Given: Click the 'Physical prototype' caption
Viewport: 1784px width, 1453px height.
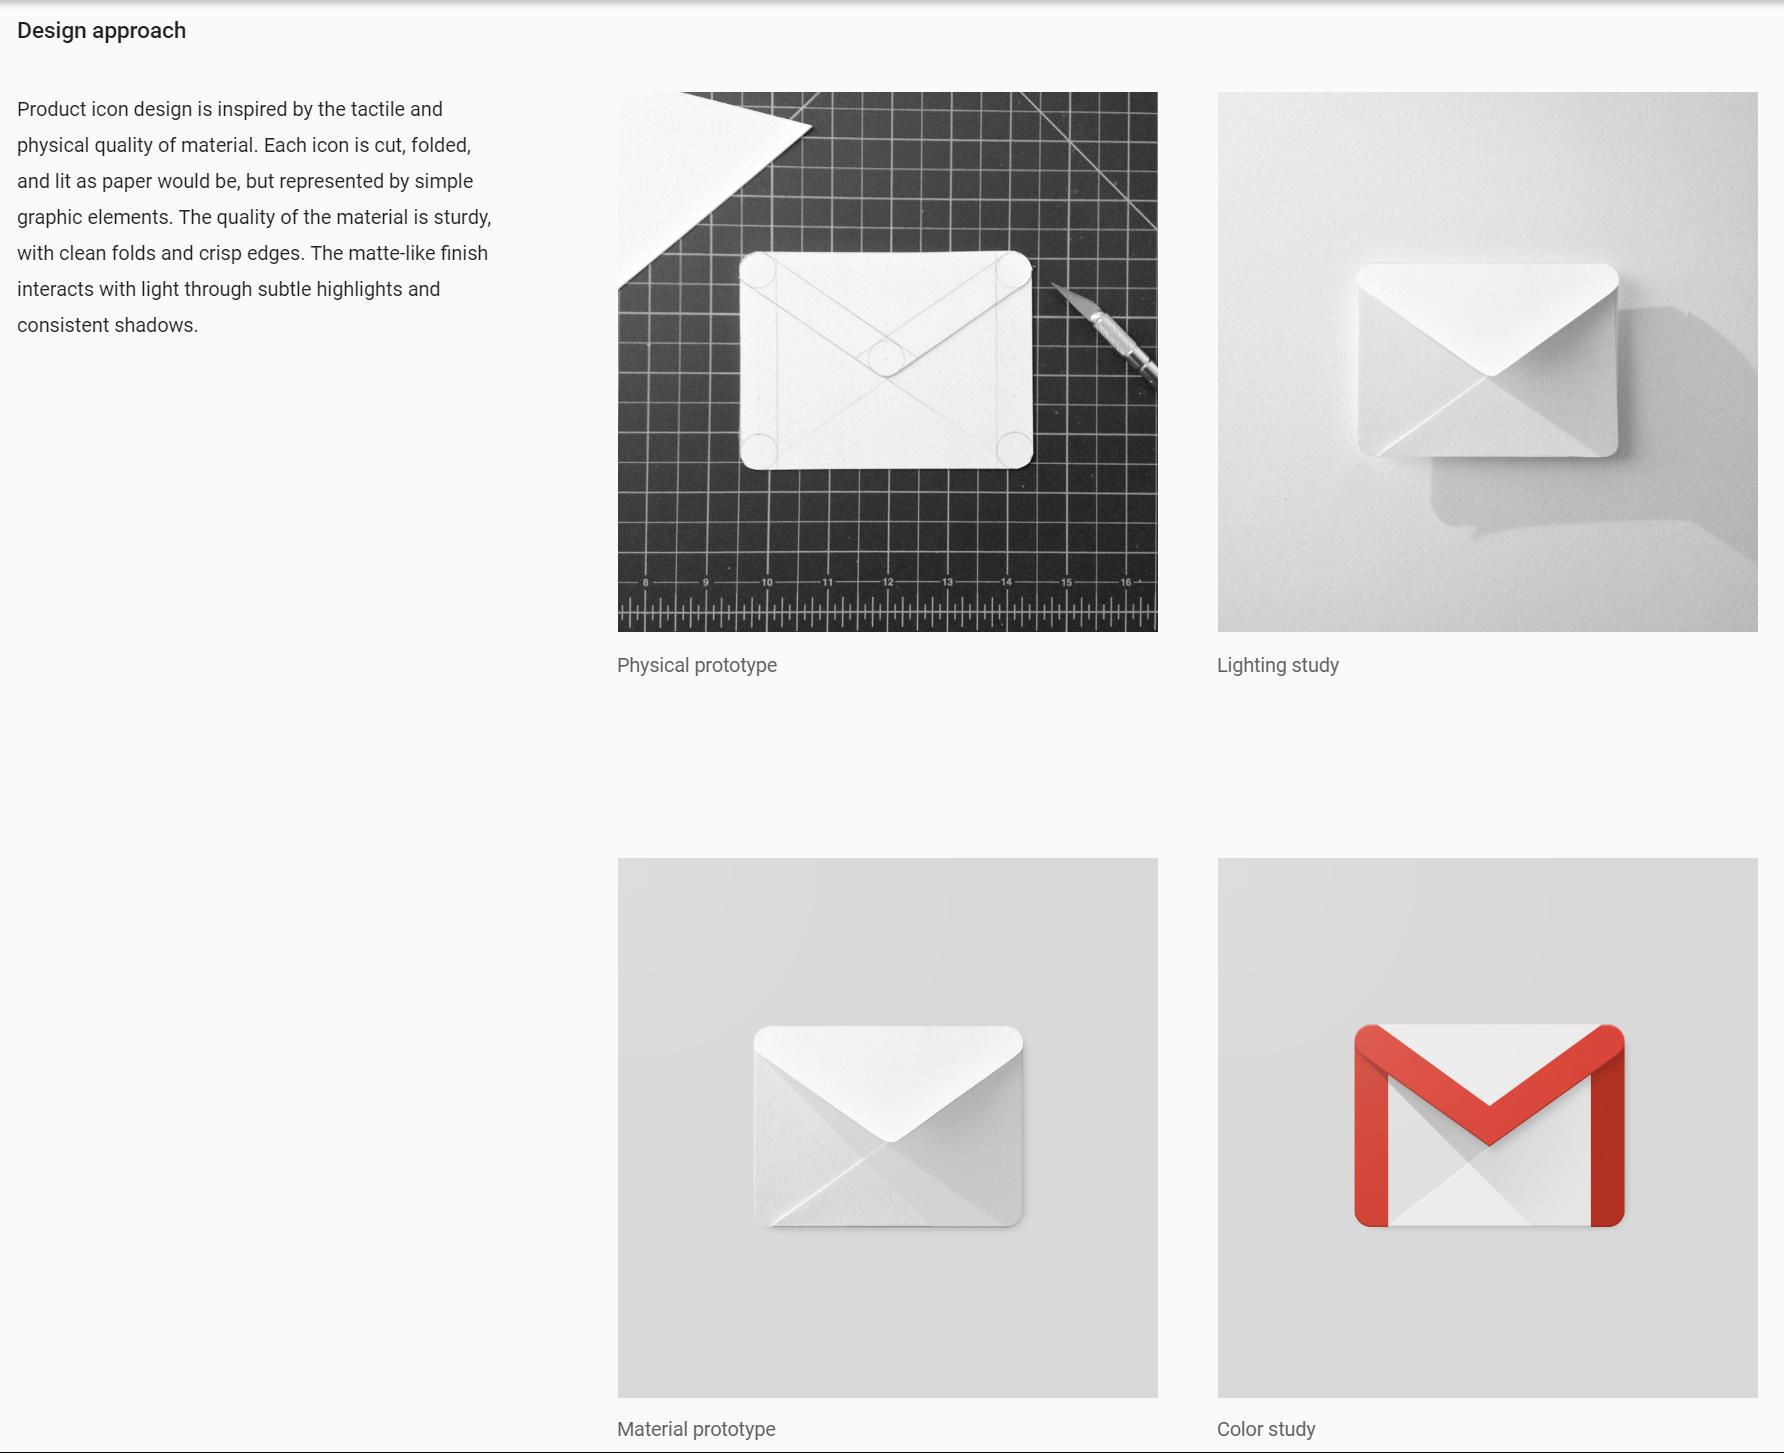Looking at the screenshot, I should coord(697,665).
